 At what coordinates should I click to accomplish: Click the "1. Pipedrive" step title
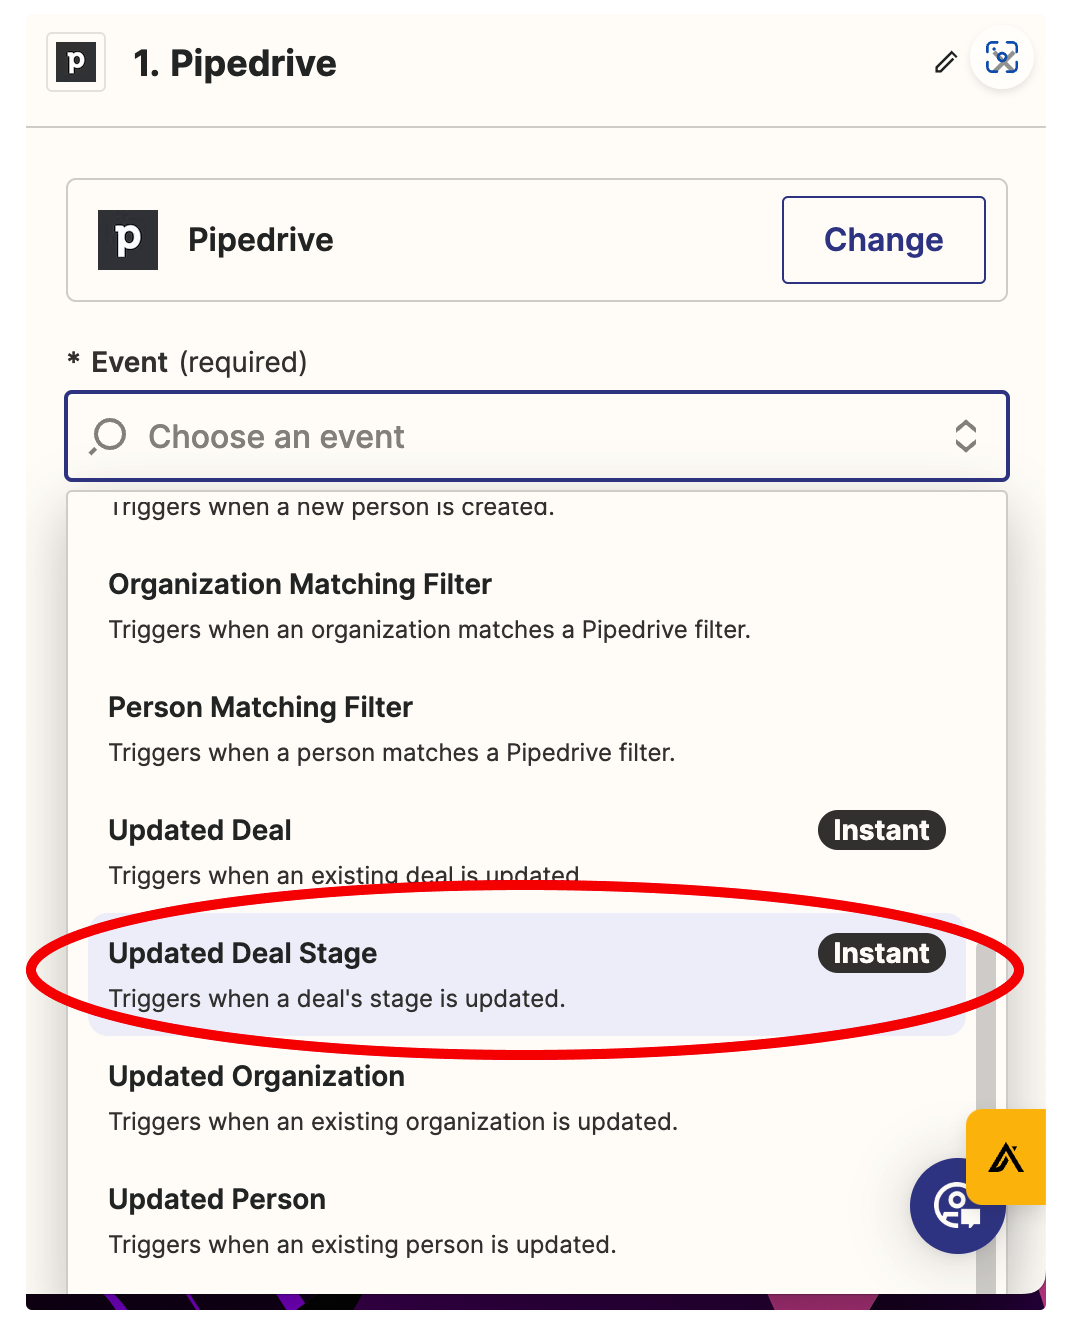[x=235, y=63]
